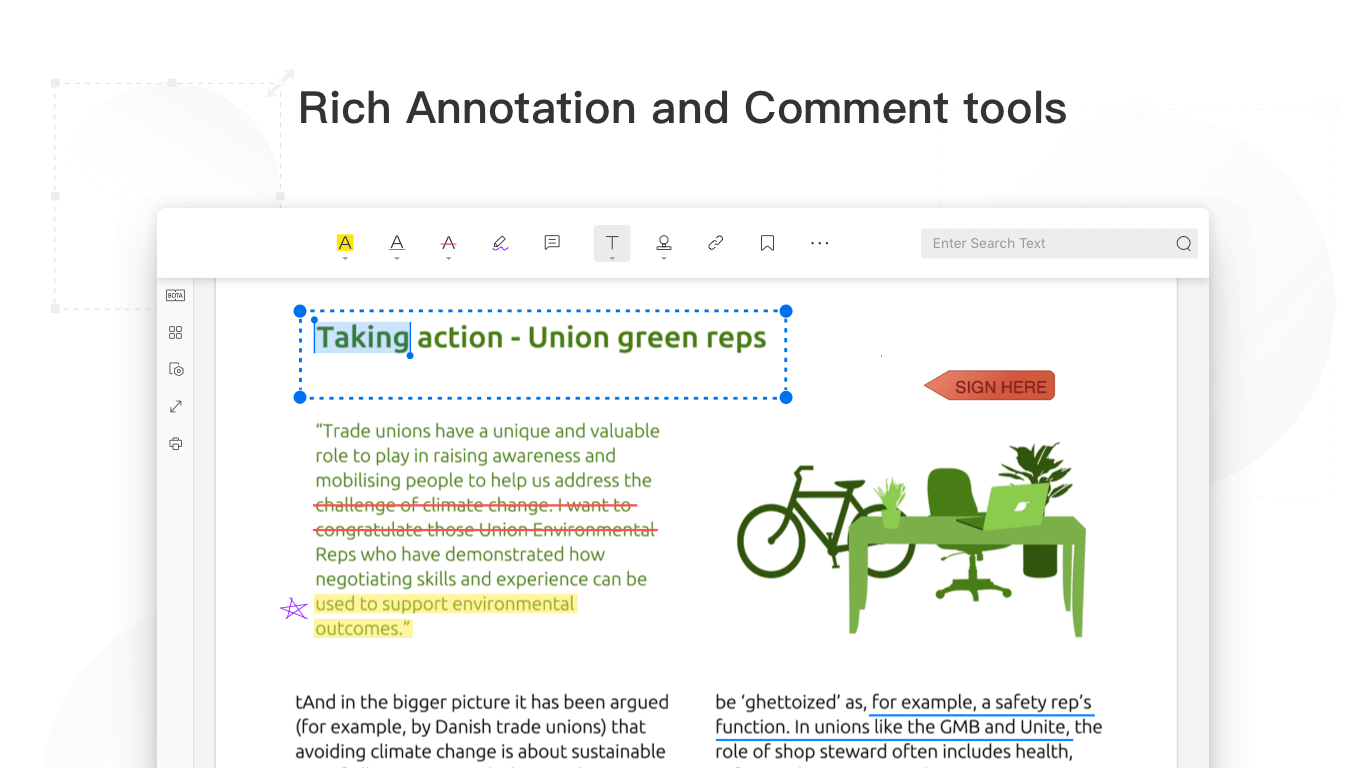Select the Stamp tool
Viewport: 1366px width, 768px height.
point(664,242)
